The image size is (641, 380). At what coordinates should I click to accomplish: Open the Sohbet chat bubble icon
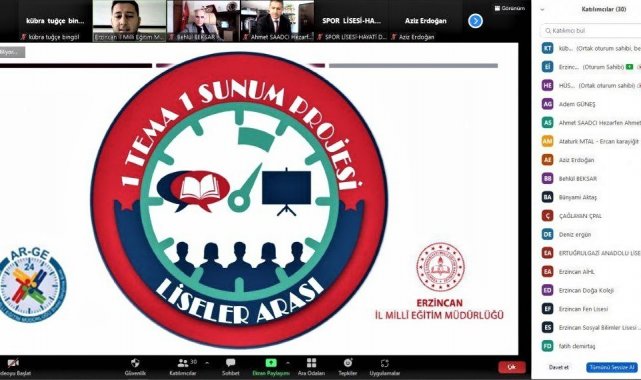[231, 363]
